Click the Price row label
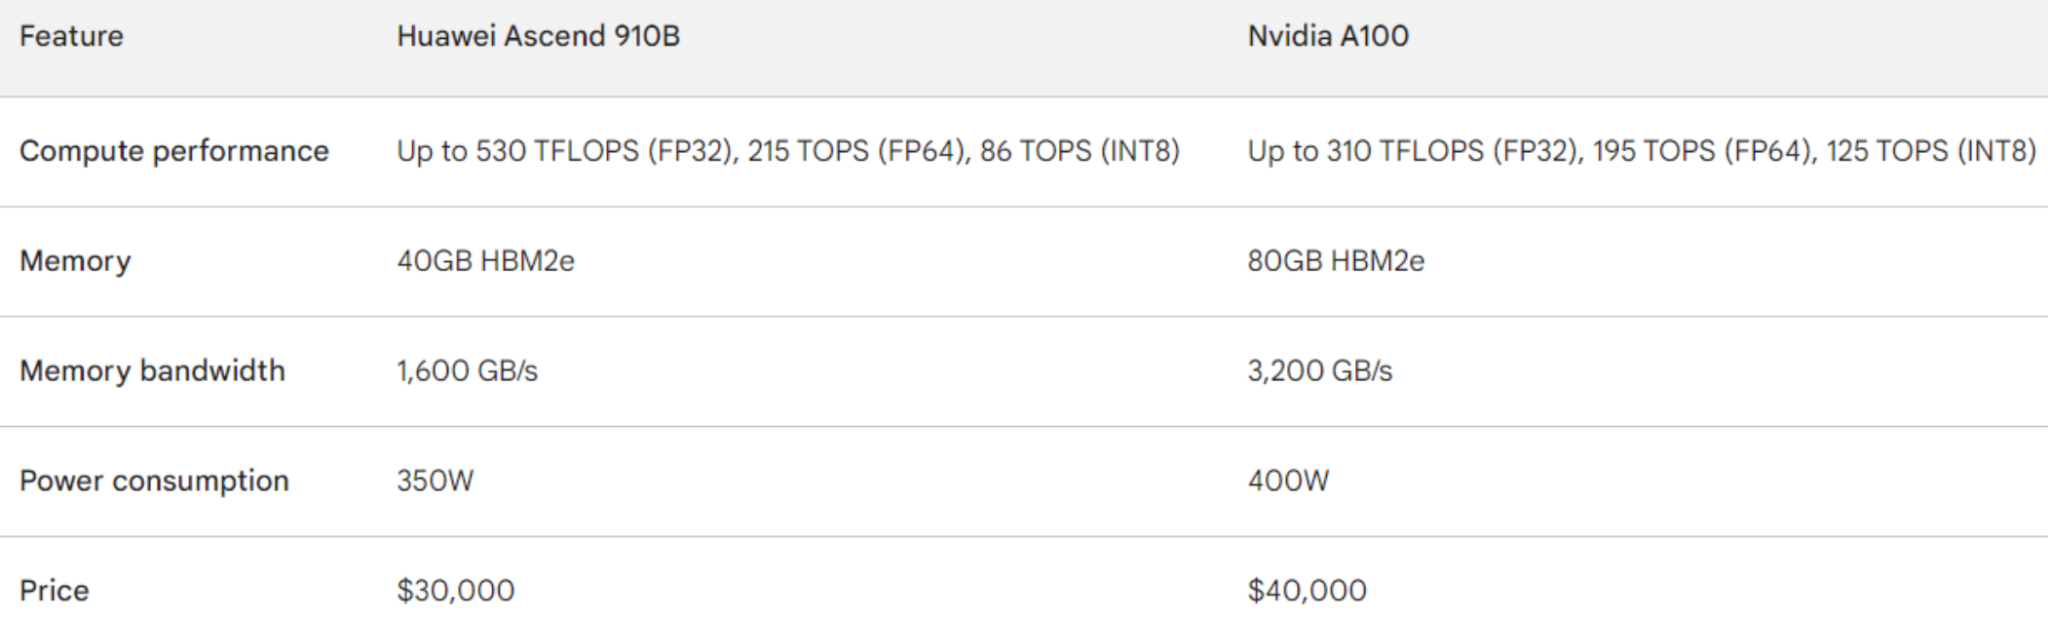This screenshot has height=620, width=2048. (54, 591)
